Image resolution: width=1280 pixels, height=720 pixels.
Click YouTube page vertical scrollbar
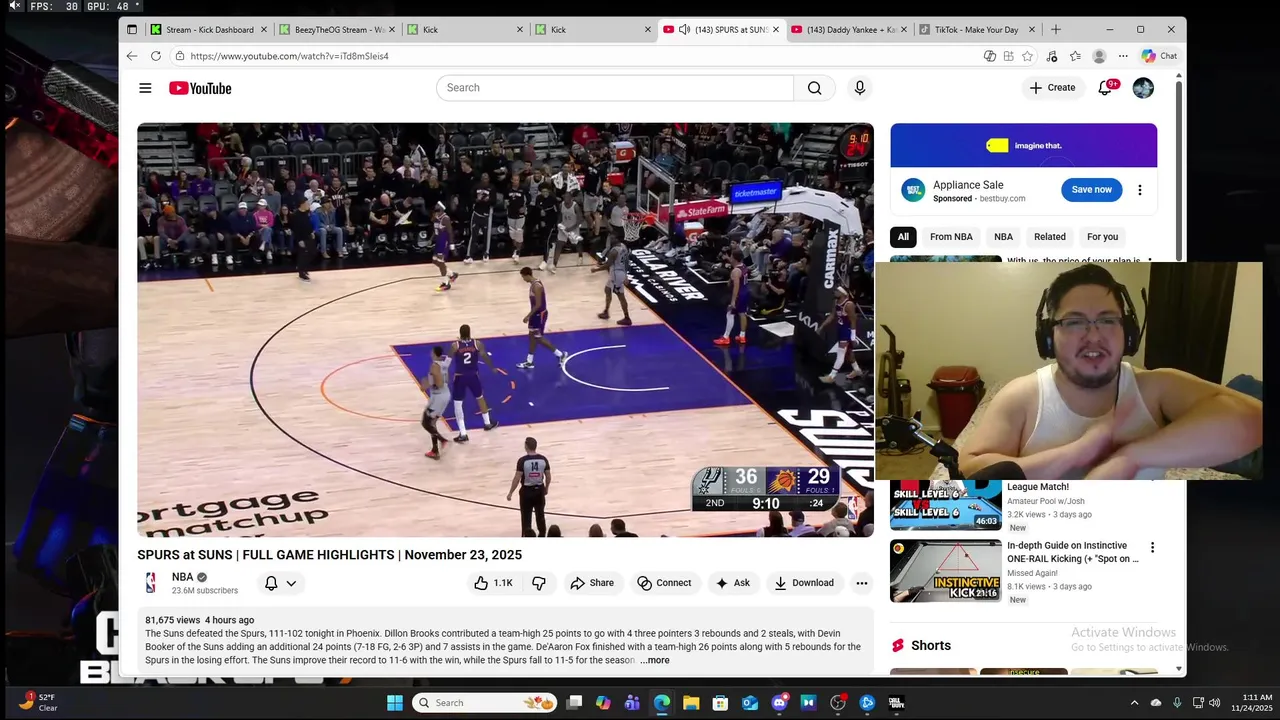click(1180, 170)
